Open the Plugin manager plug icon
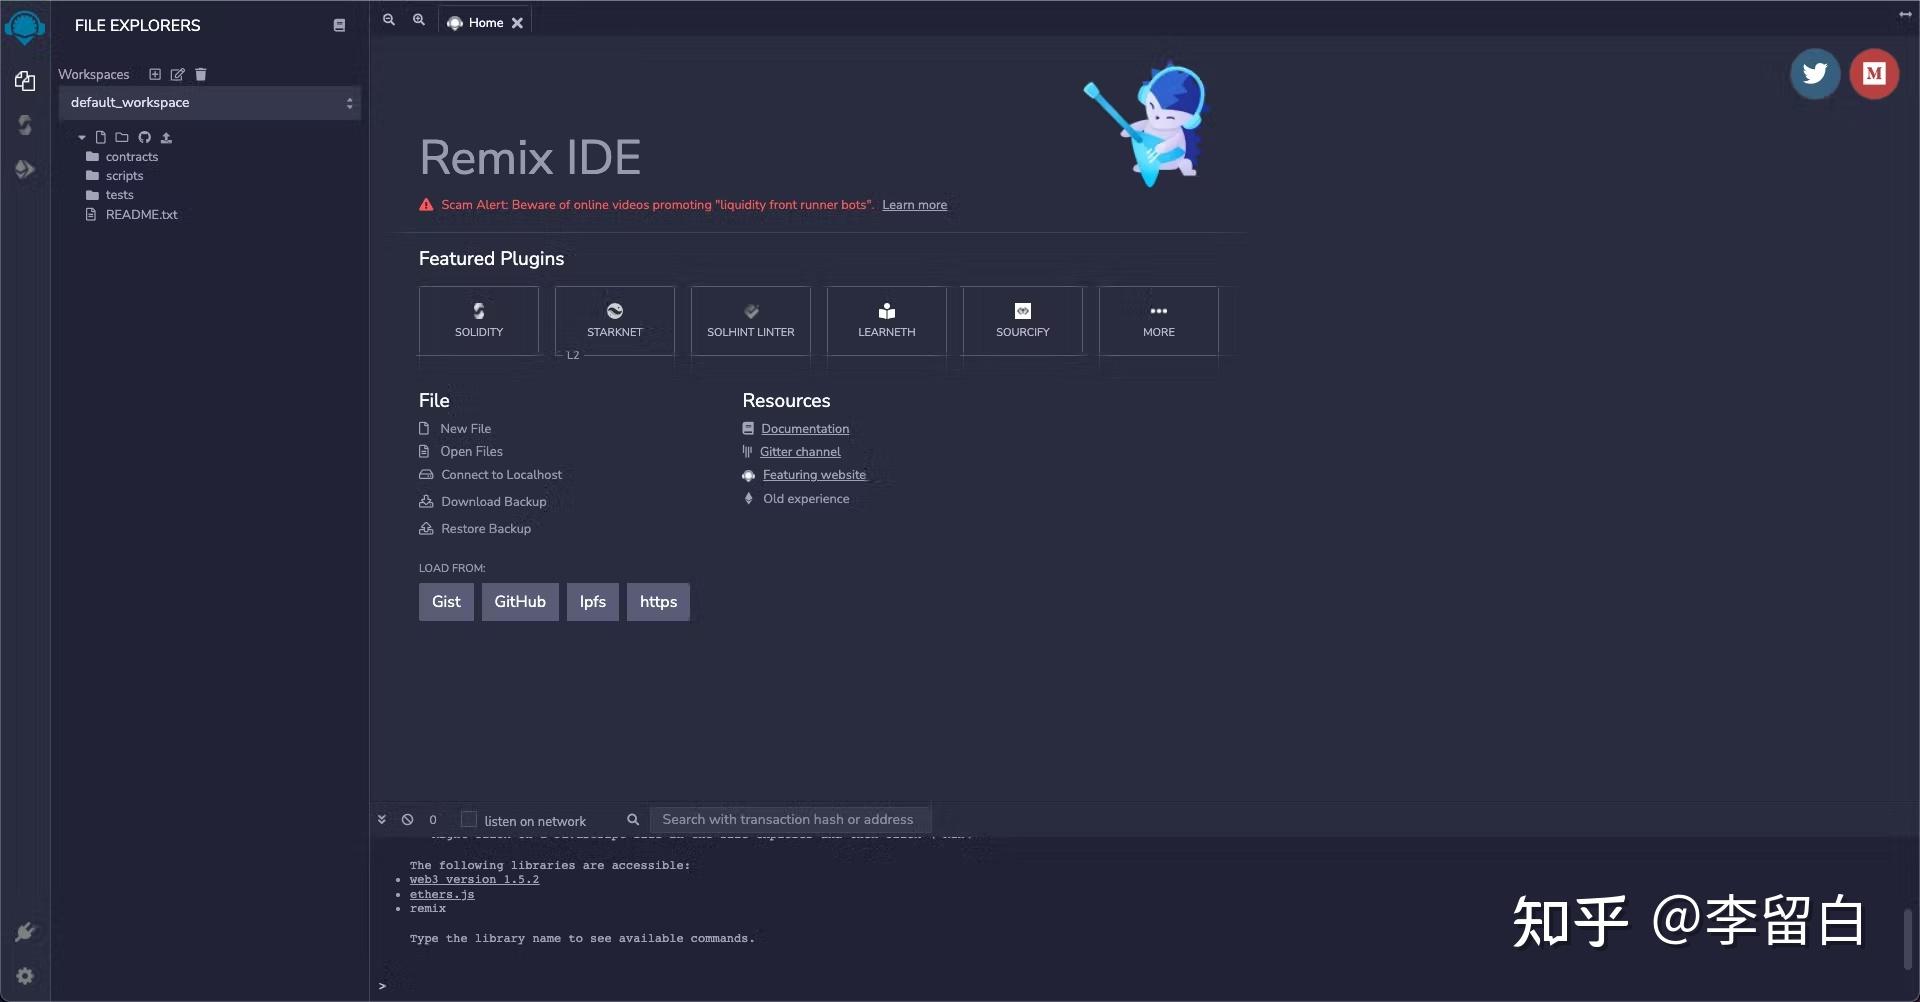Image resolution: width=1920 pixels, height=1002 pixels. click(25, 932)
